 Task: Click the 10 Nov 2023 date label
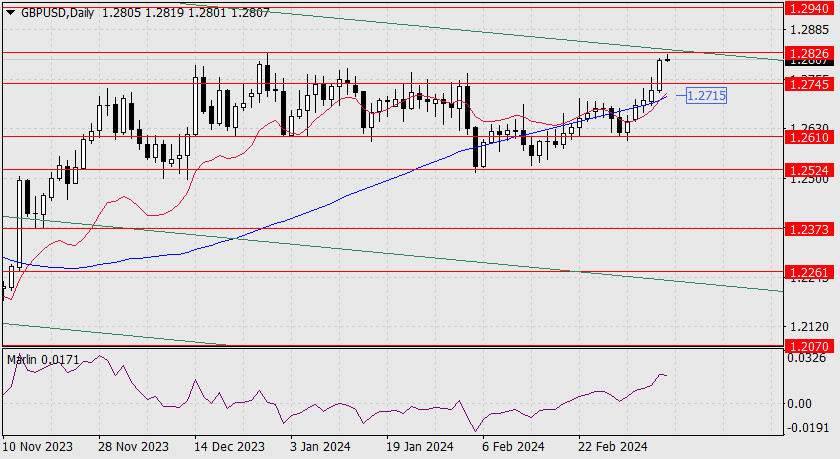38,446
